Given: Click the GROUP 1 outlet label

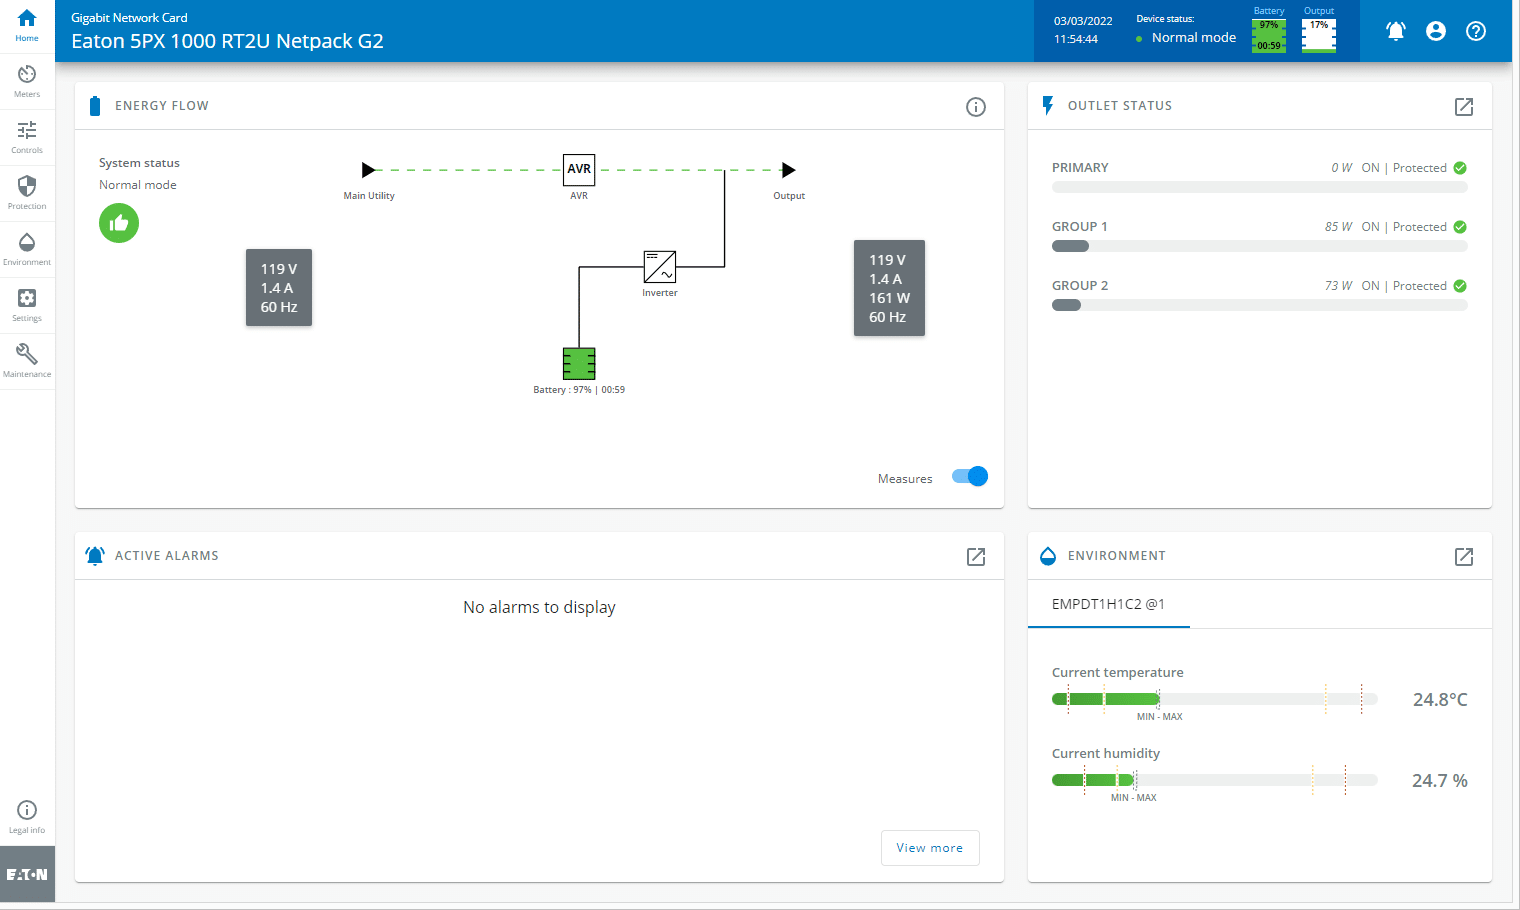Looking at the screenshot, I should pos(1080,227).
